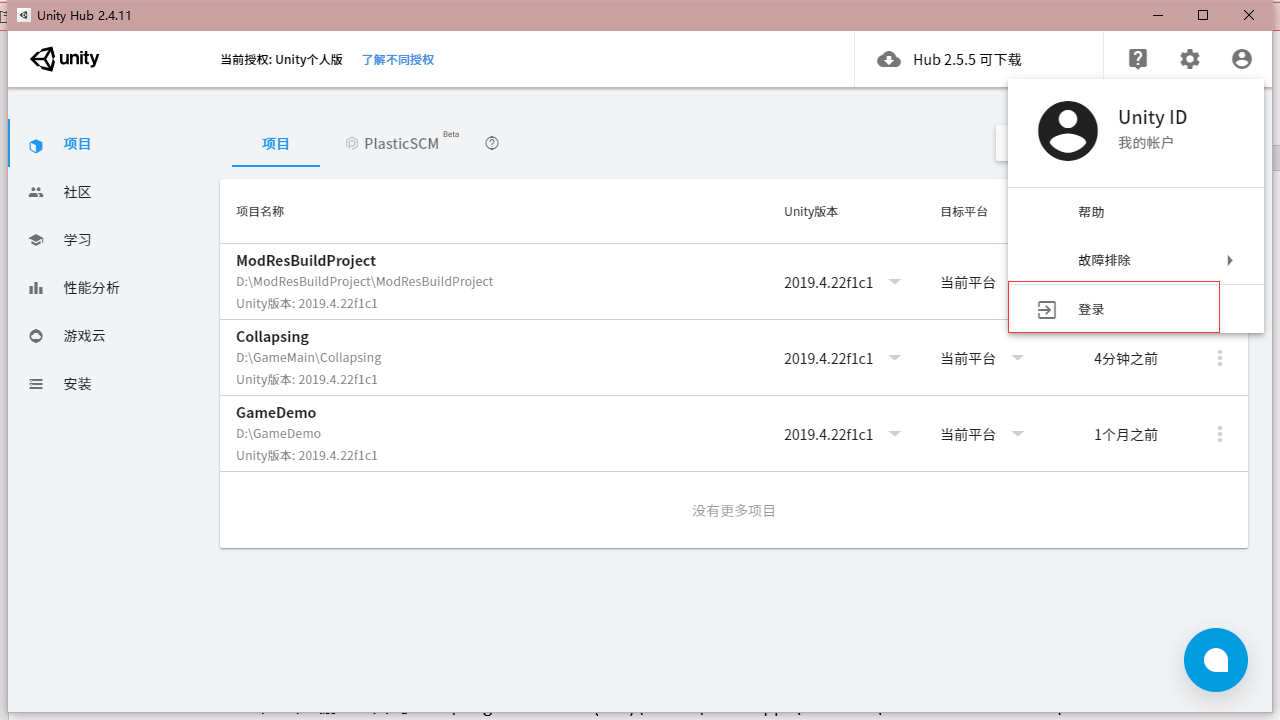The width and height of the screenshot is (1280, 720).
Task: Open the three-dot menu for Collapsing
Action: coord(1220,358)
